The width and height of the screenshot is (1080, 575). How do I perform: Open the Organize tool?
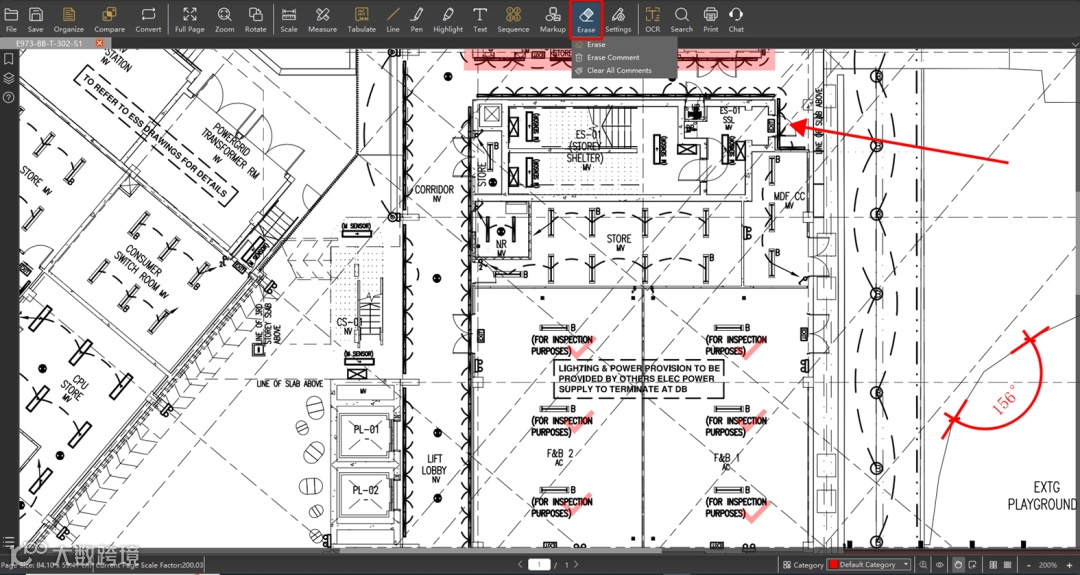tap(69, 19)
